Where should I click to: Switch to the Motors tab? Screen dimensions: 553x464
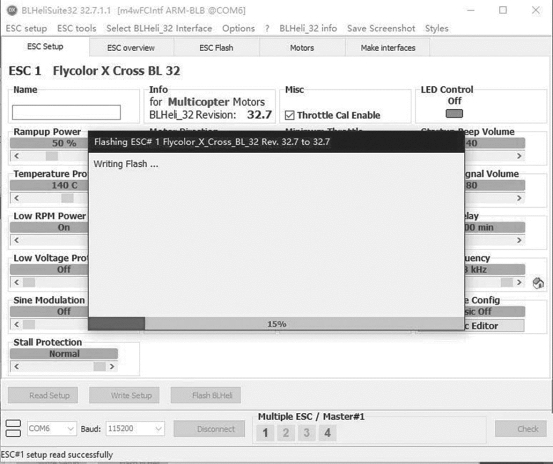click(302, 48)
